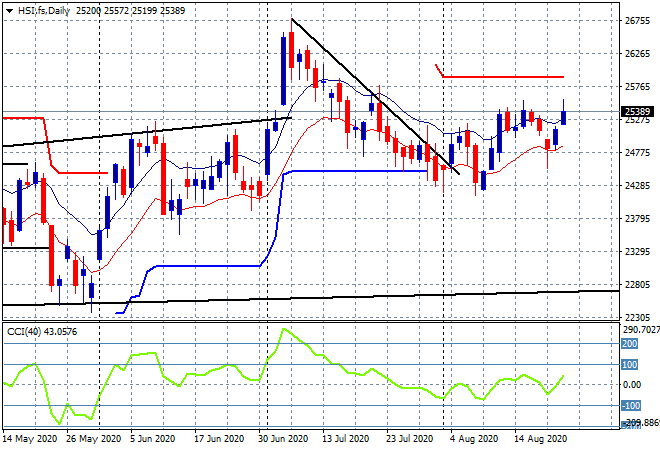
Task: Select the HSI,fs,Daily chart title text
Action: point(44,11)
